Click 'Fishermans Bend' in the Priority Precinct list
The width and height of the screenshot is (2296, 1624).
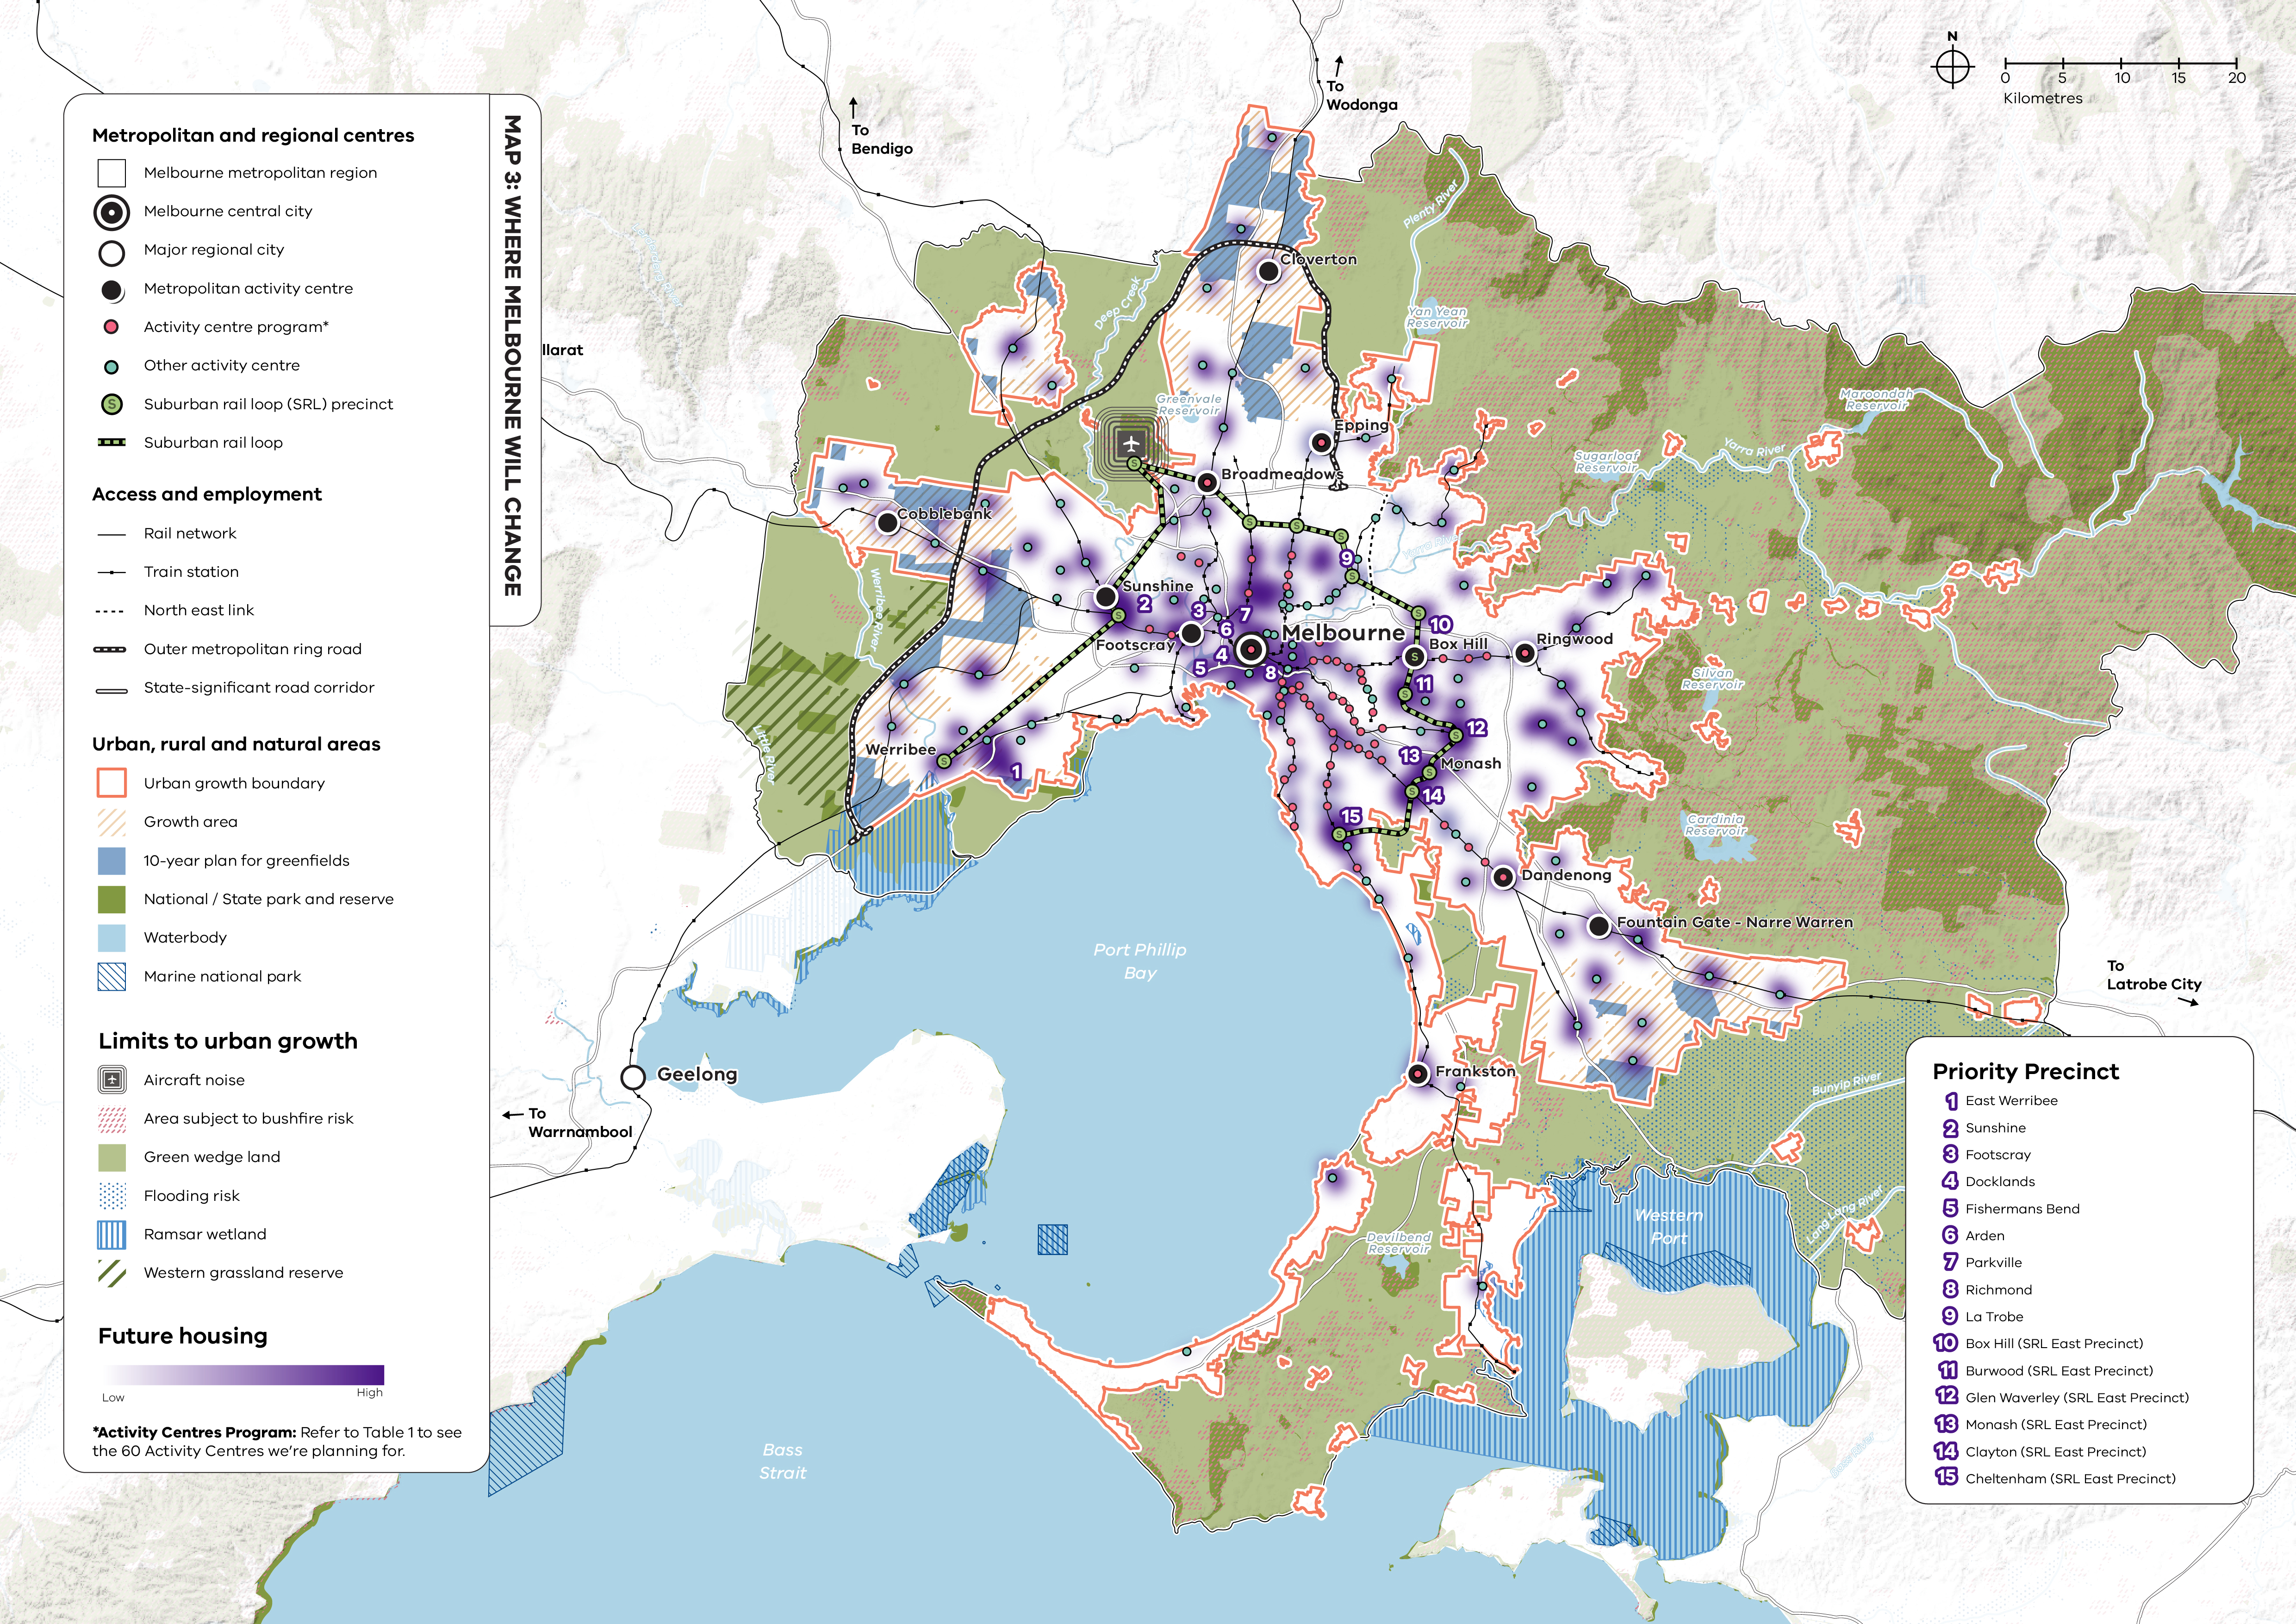[2022, 1209]
